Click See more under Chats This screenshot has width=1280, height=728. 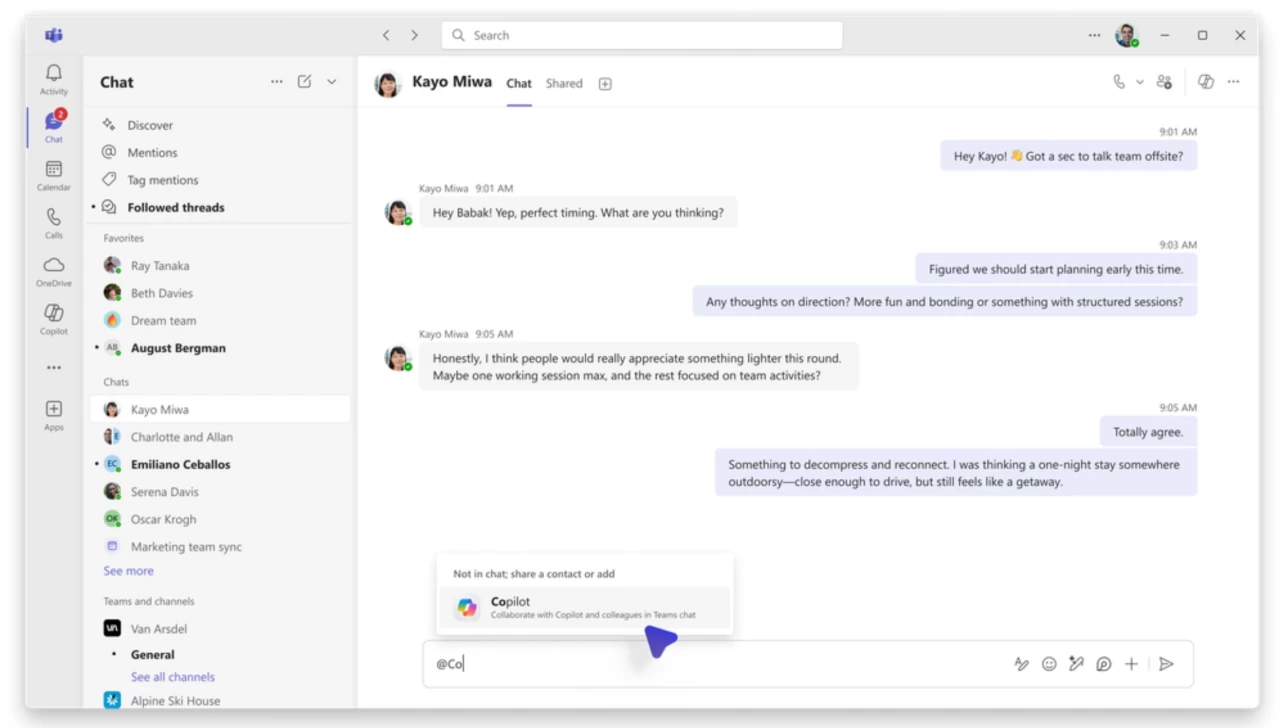(x=128, y=570)
